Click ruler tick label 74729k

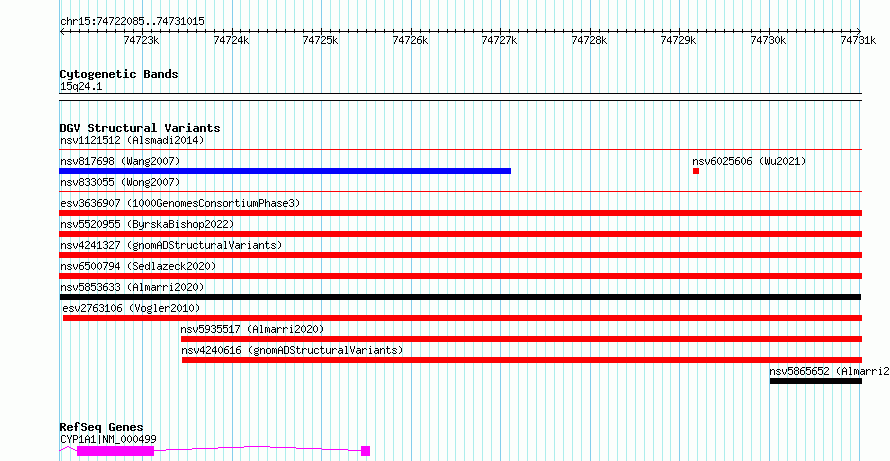[x=678, y=40]
